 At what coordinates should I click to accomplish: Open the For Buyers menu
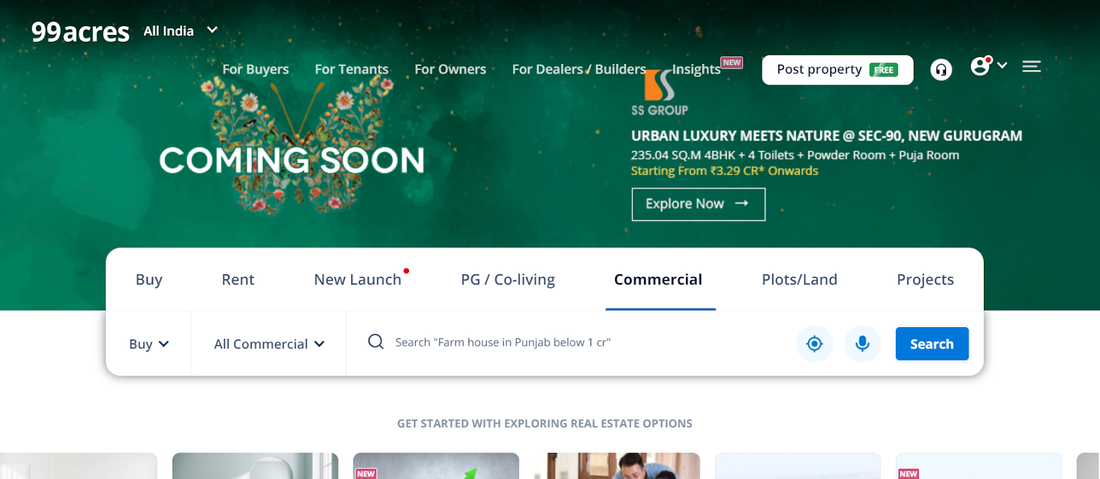click(255, 69)
